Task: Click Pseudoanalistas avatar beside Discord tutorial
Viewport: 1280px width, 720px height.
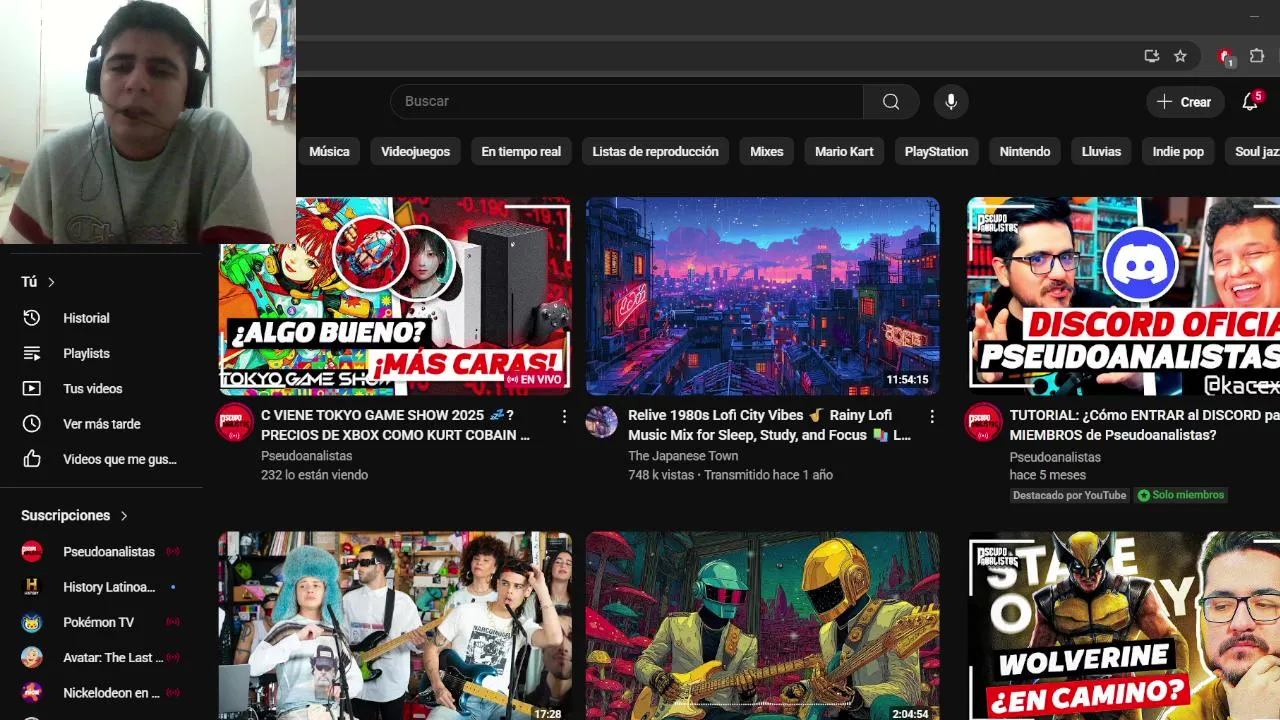Action: pyautogui.click(x=983, y=423)
